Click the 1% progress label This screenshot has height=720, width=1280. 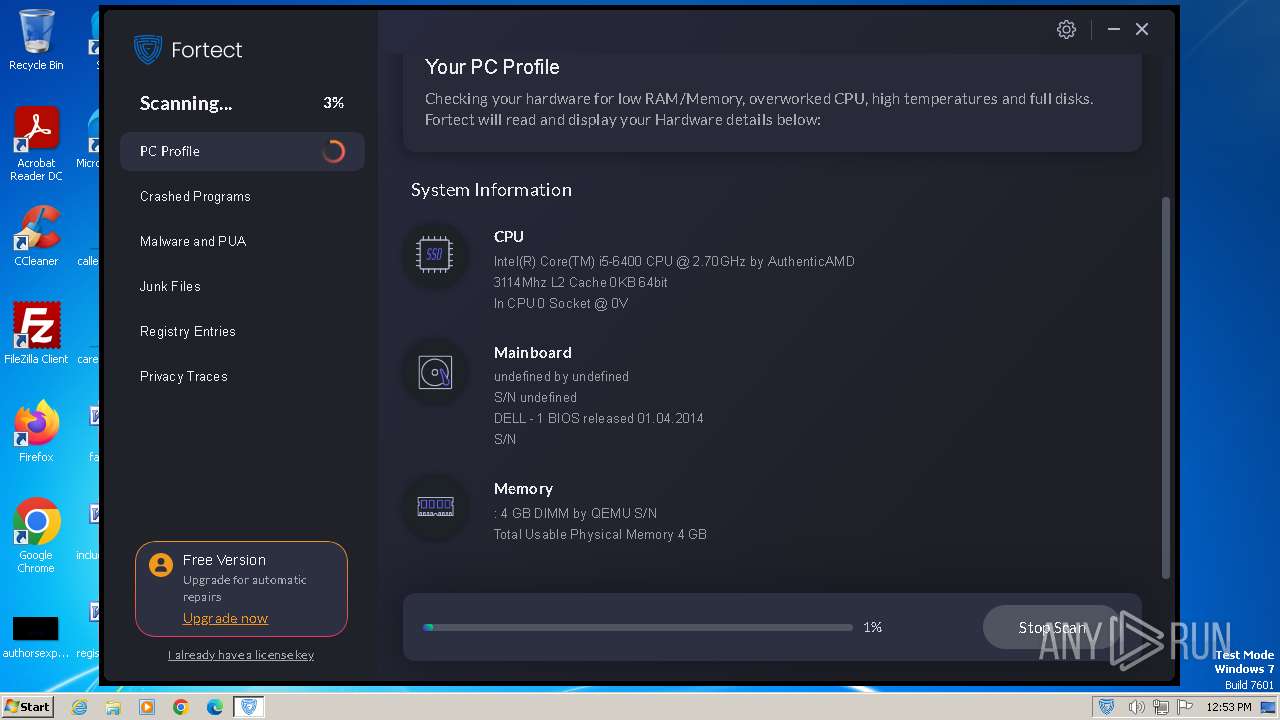[x=873, y=627]
